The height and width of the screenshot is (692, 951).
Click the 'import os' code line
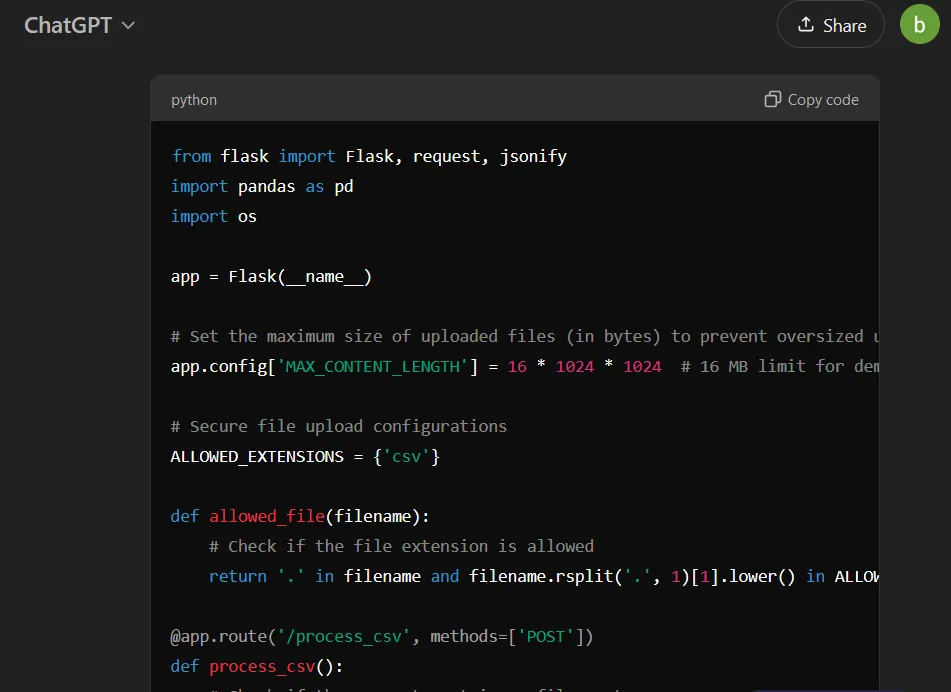tap(213, 217)
